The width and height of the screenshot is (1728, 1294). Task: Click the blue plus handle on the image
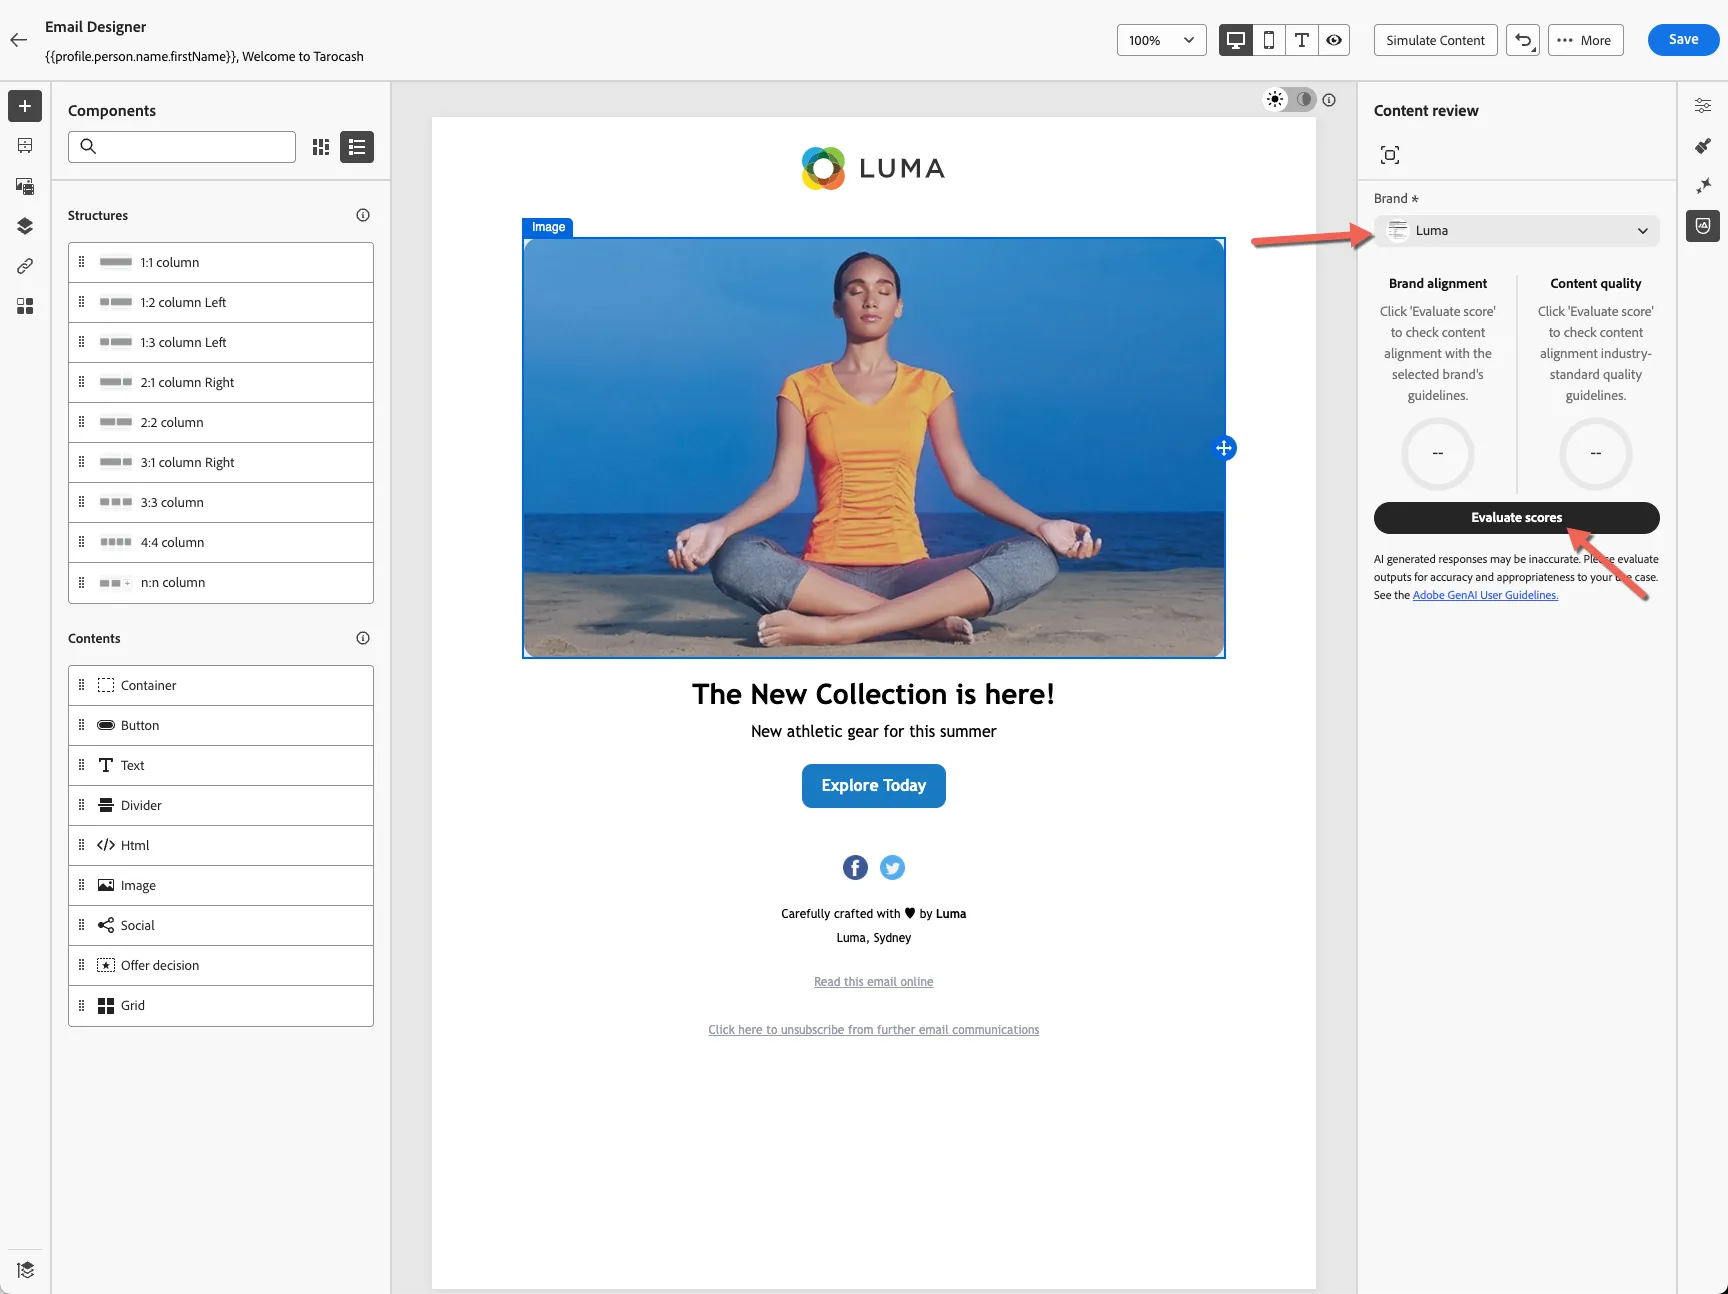click(1224, 448)
